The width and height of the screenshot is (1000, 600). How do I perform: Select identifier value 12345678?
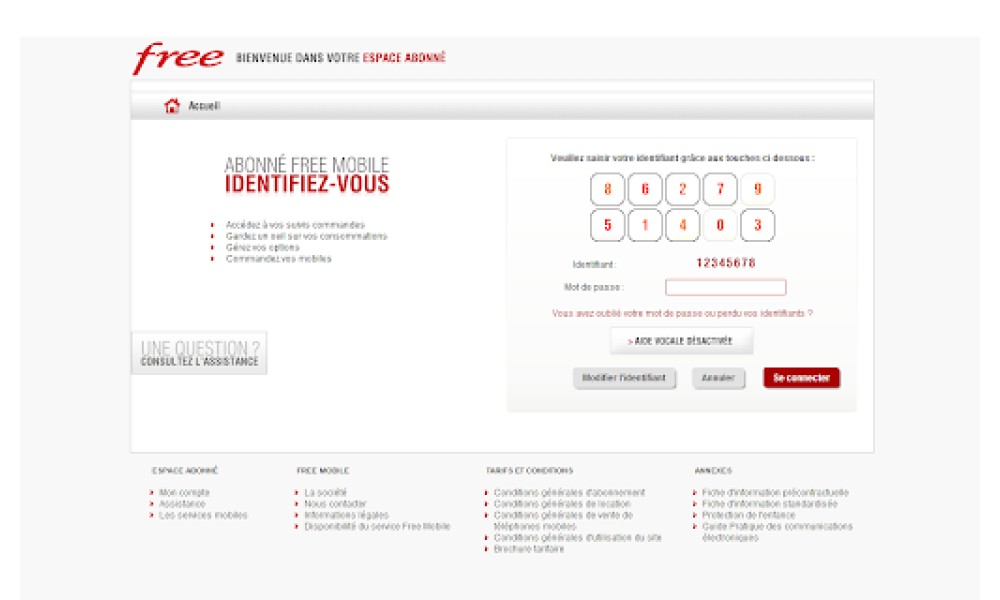click(726, 263)
